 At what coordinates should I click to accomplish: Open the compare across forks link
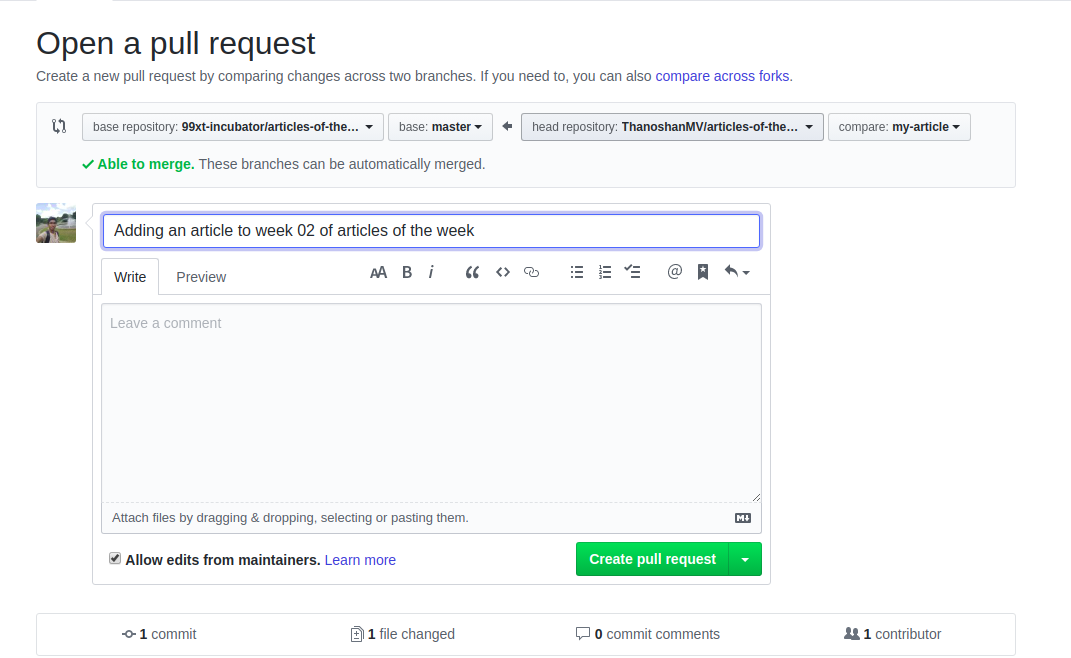722,76
